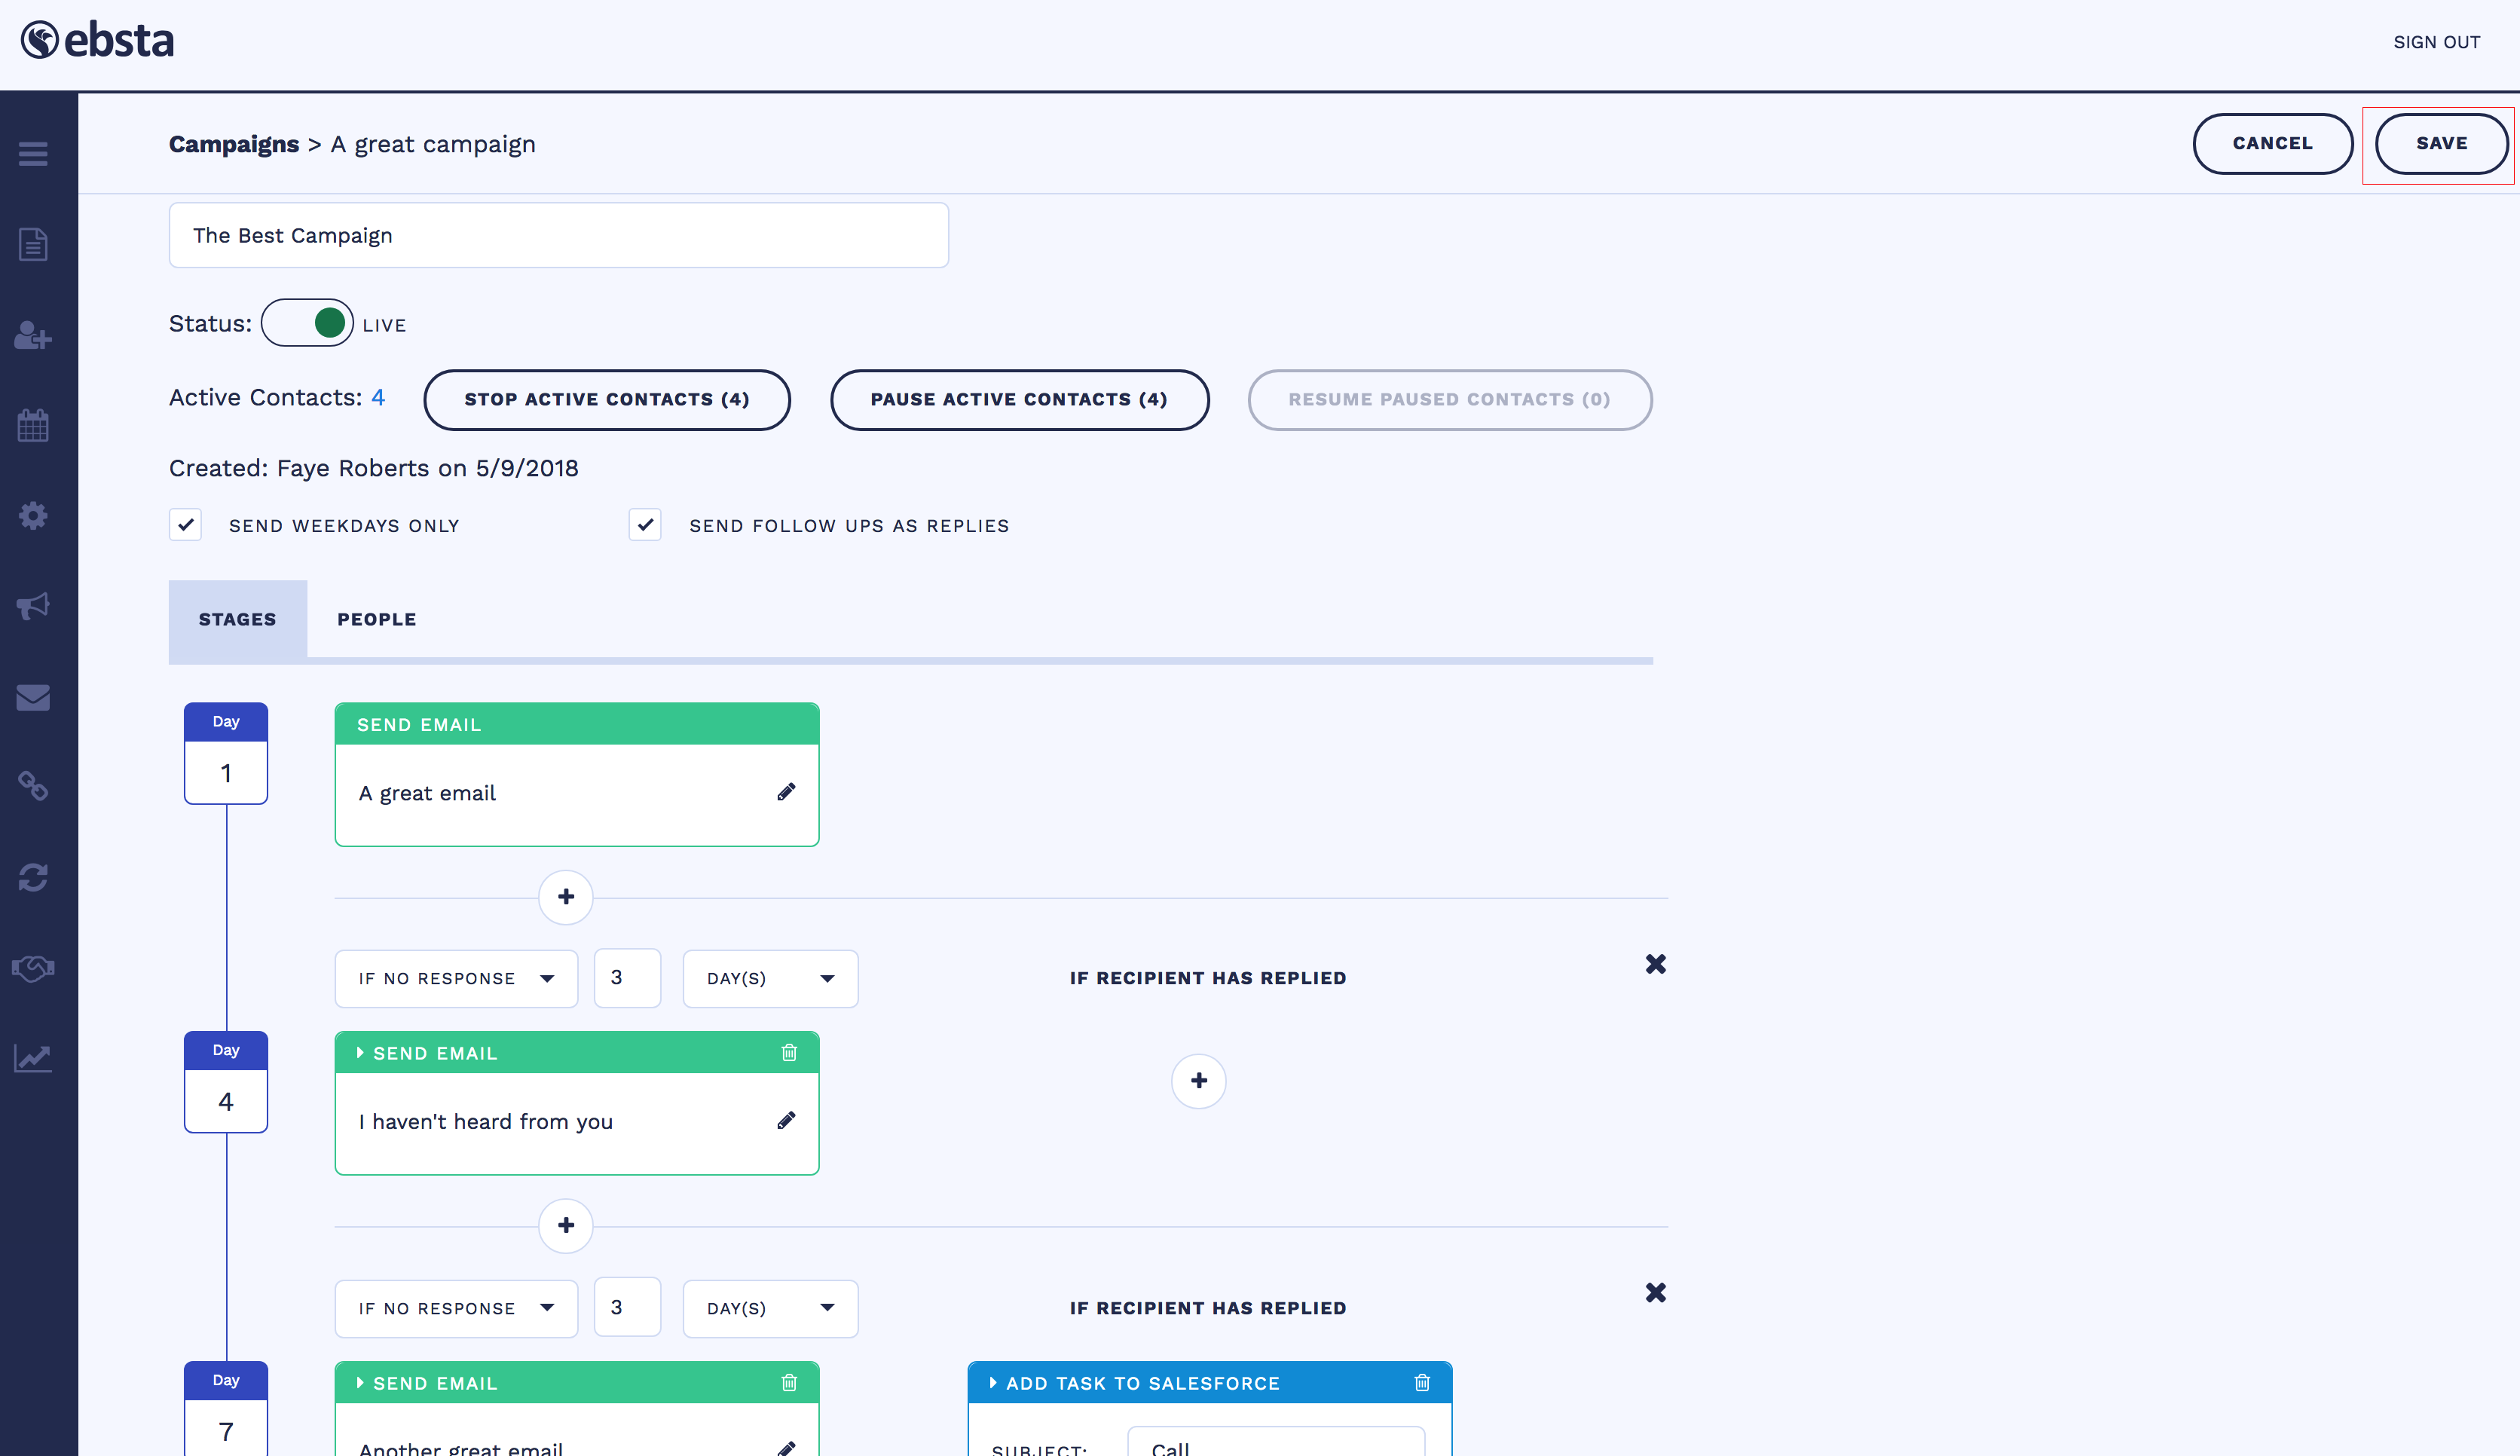The width and height of the screenshot is (2520, 1456).
Task: Open the calendar sidebar icon
Action: (x=33, y=425)
